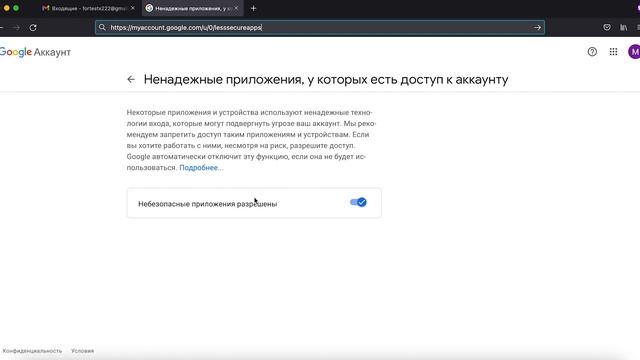Close the Ненадежные приложения tab

point(236,8)
